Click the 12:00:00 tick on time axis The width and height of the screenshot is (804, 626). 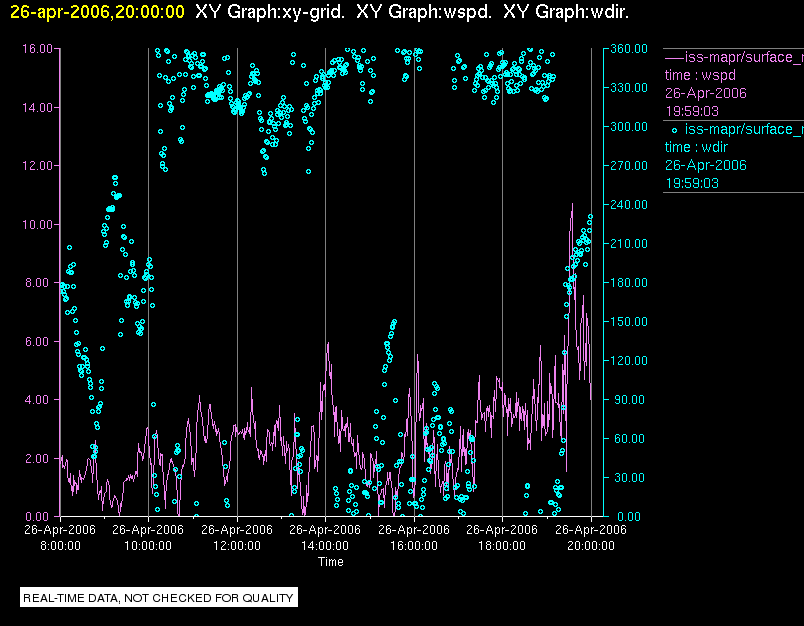[237, 546]
